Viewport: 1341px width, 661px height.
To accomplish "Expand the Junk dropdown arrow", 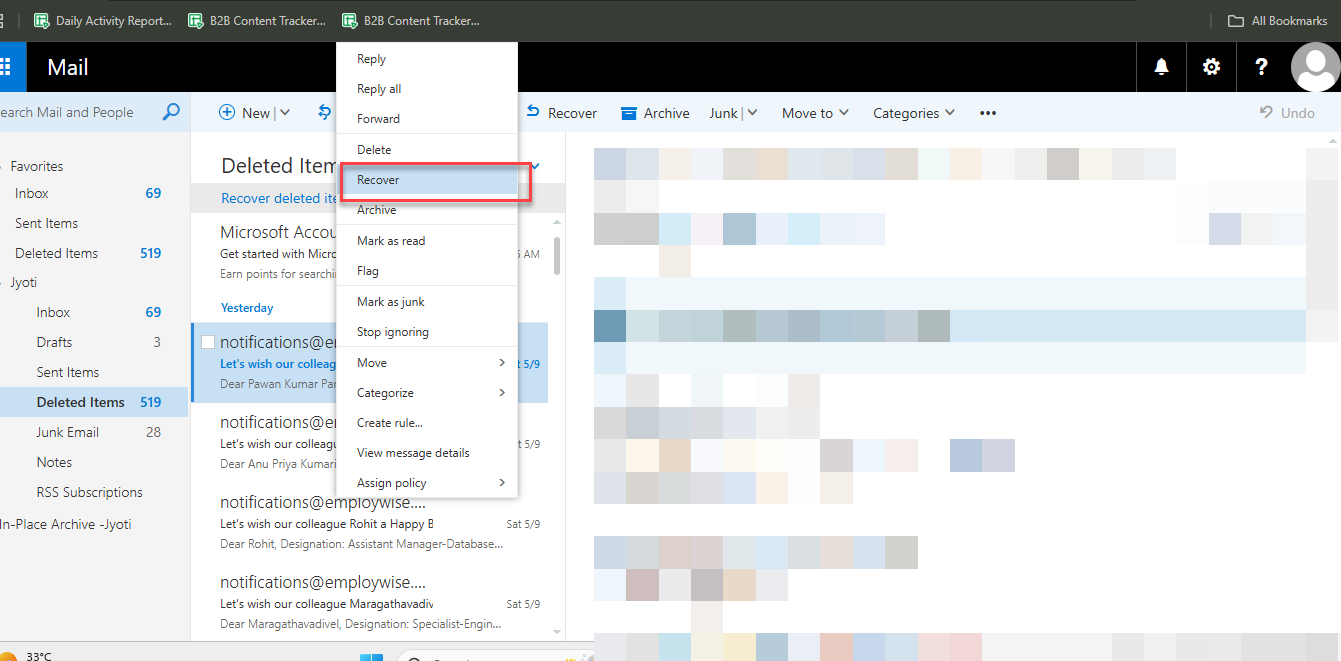I will click(752, 113).
